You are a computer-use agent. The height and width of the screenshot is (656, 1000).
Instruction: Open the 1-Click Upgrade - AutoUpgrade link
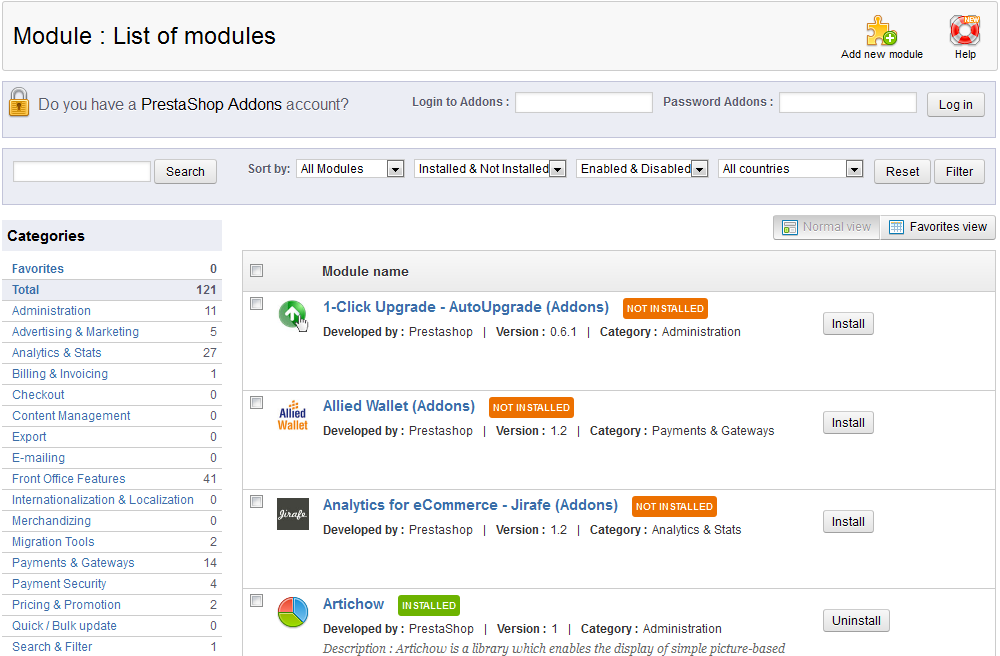pyautogui.click(x=466, y=307)
